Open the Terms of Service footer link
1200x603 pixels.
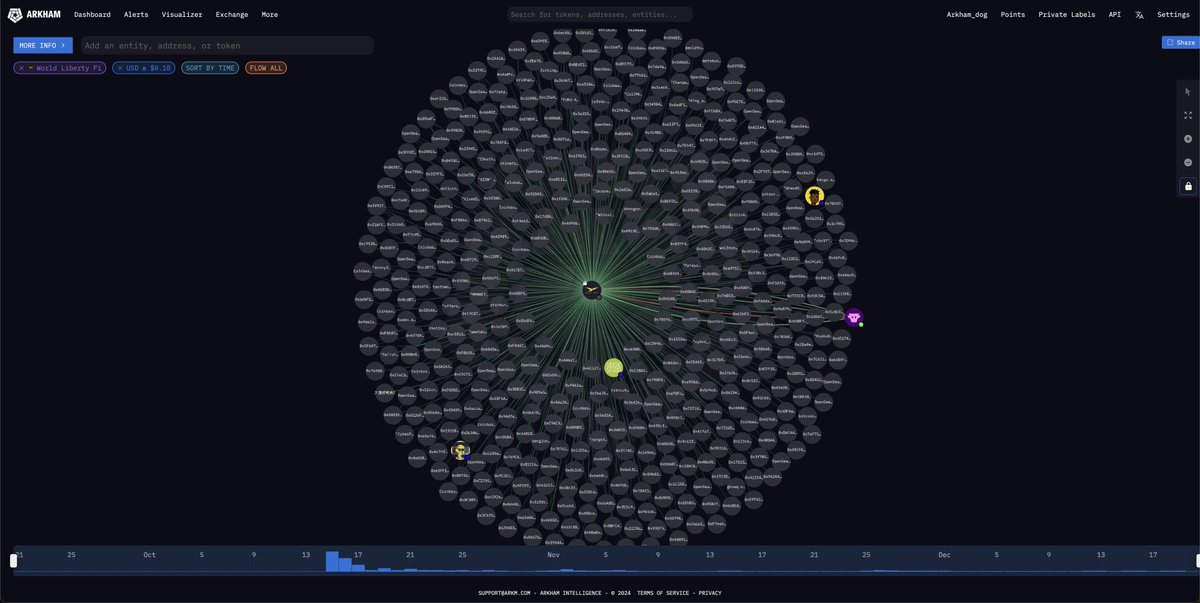663,593
